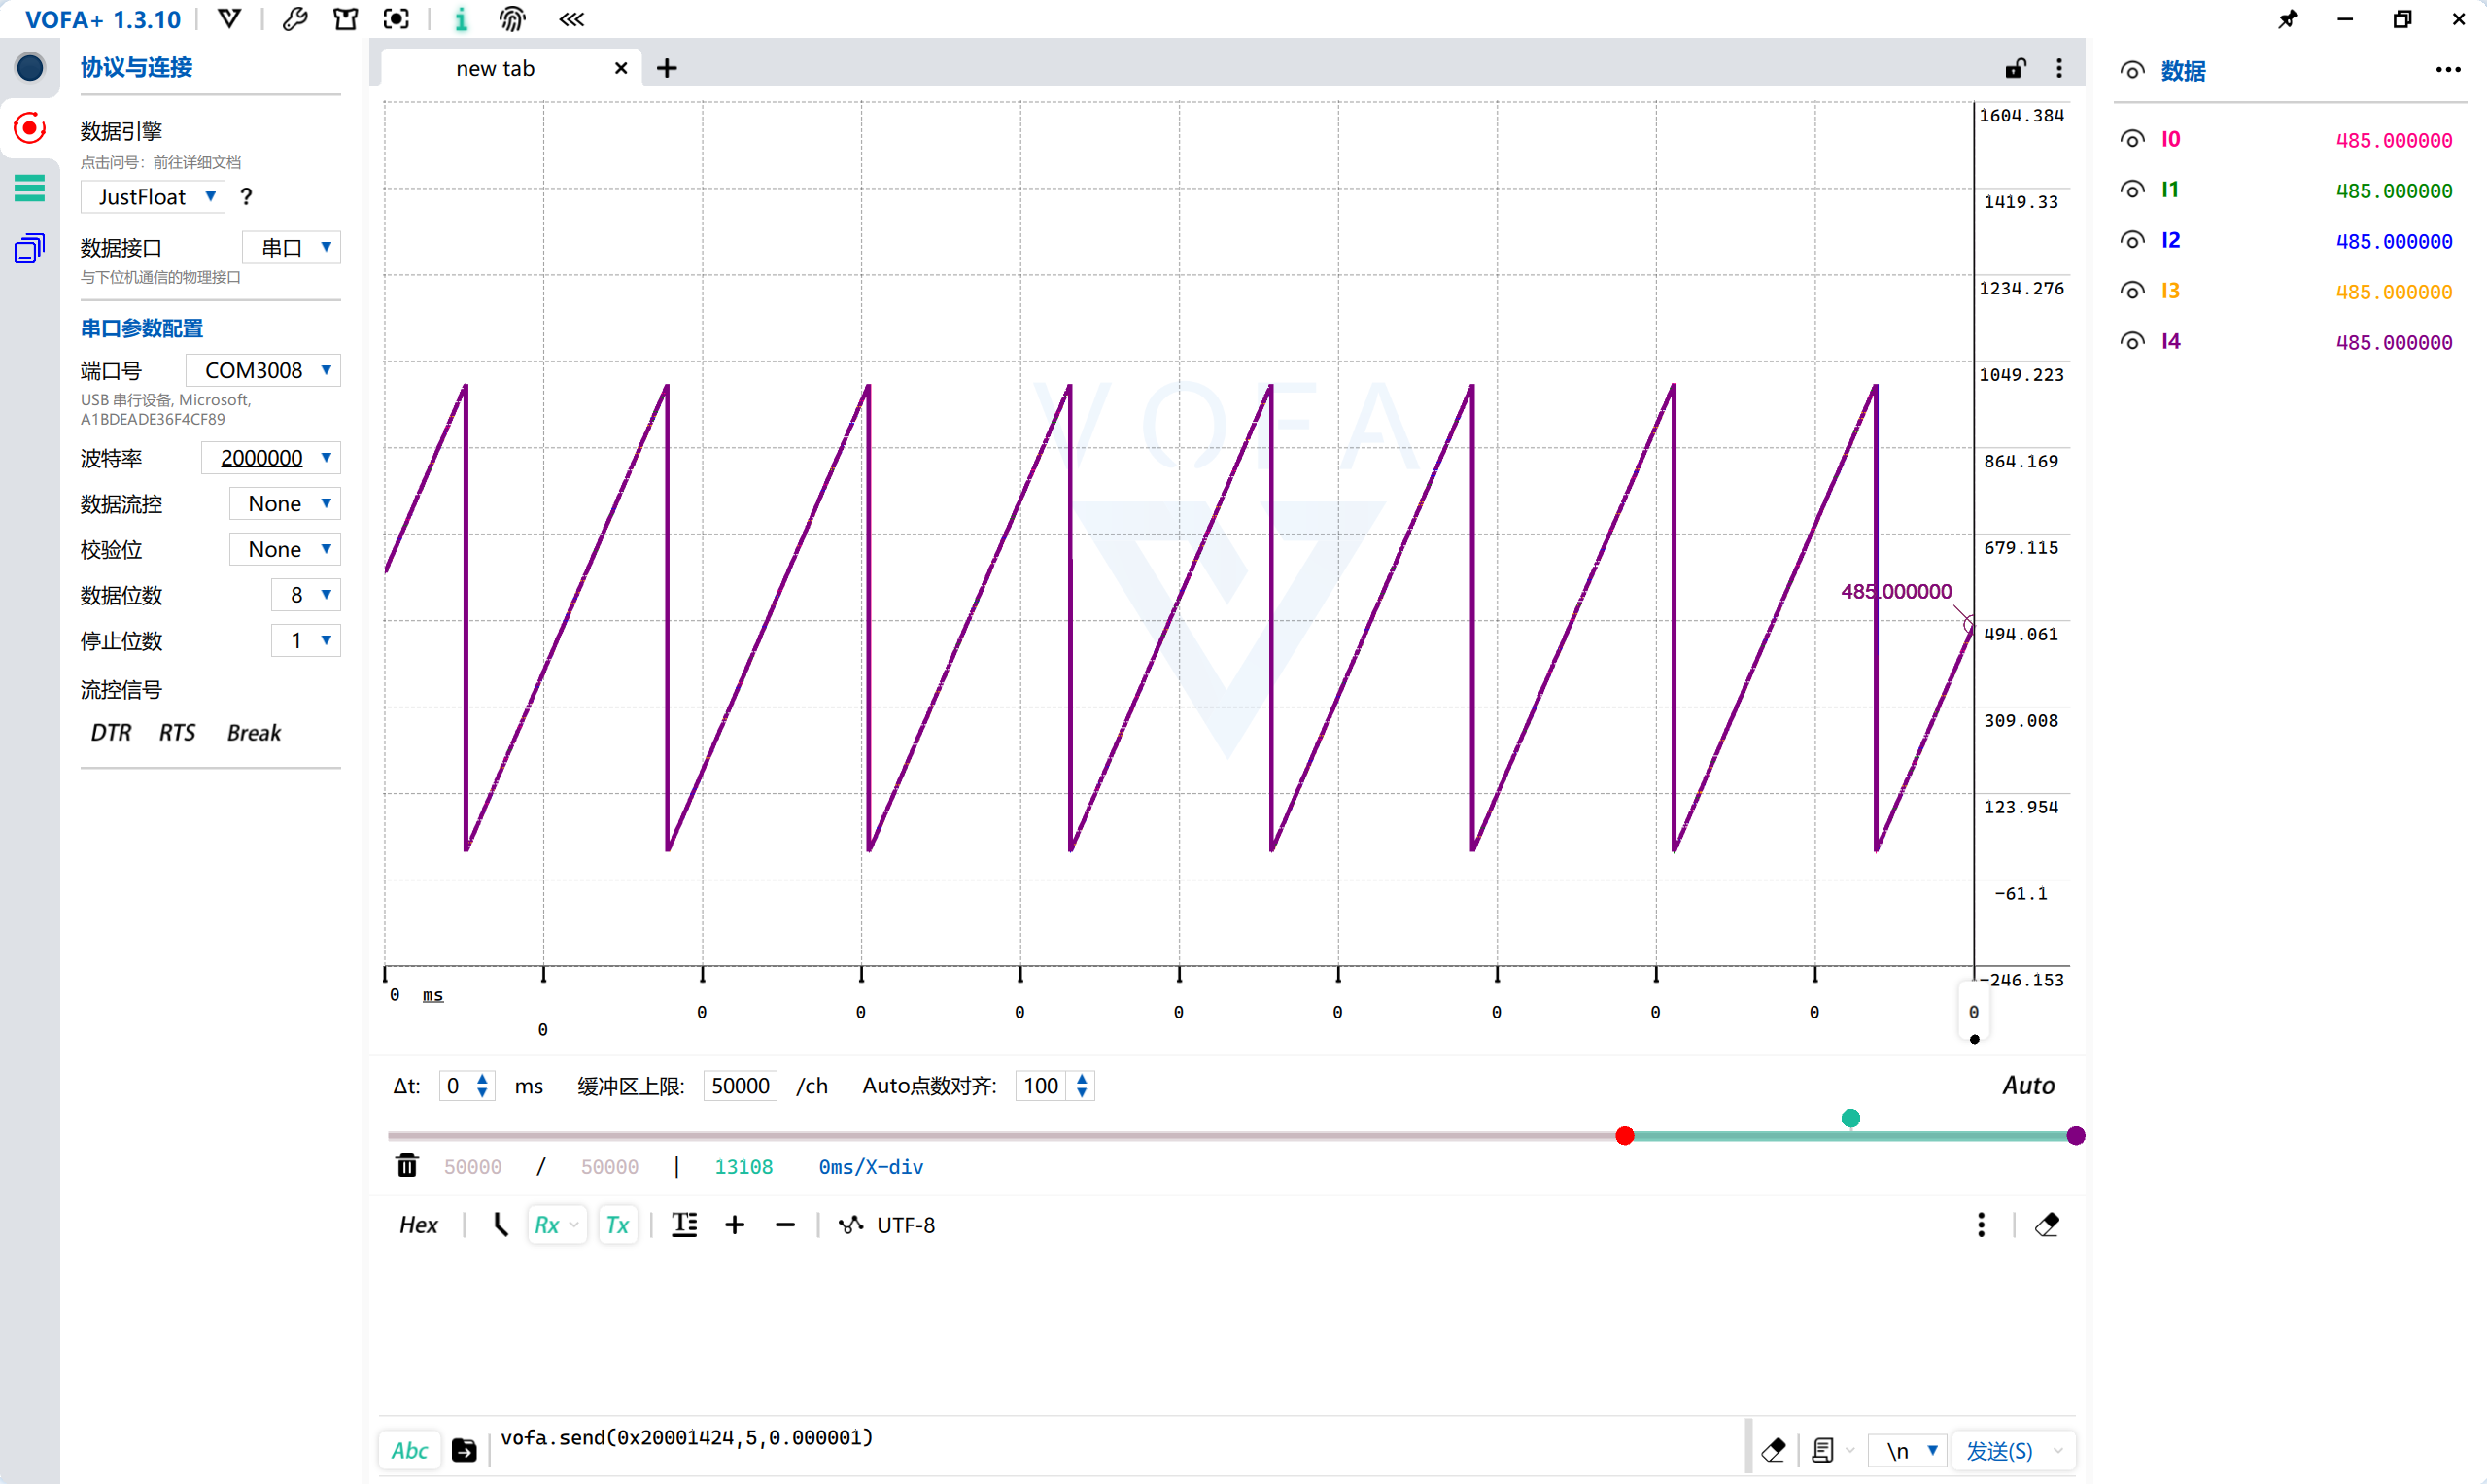The image size is (2487, 1484).
Task: Toggle the lock icon above the plot
Action: click(2015, 68)
